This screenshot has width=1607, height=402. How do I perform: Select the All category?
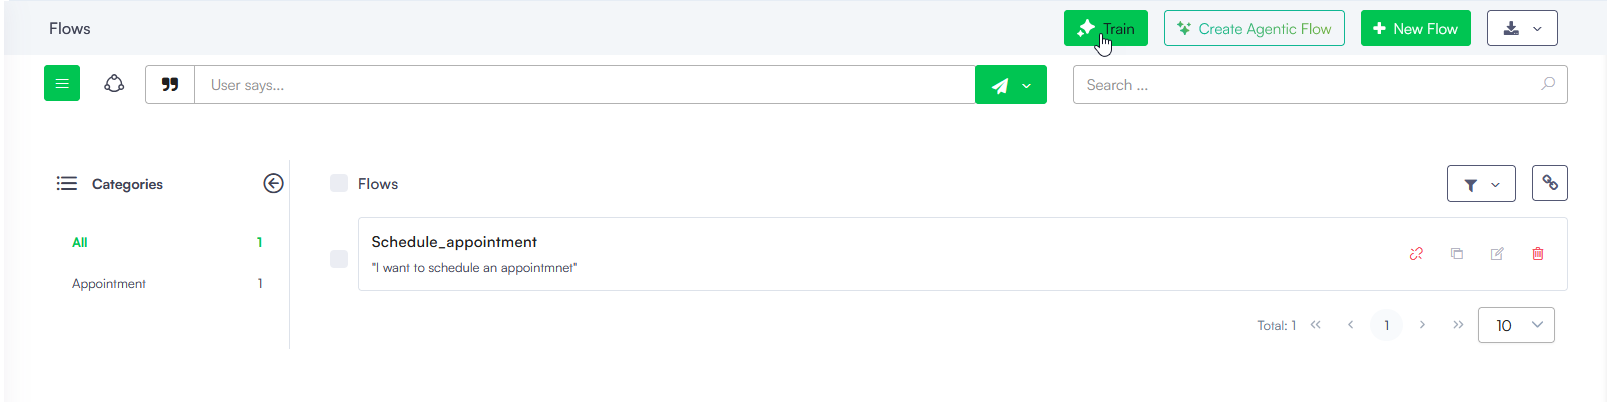[80, 242]
